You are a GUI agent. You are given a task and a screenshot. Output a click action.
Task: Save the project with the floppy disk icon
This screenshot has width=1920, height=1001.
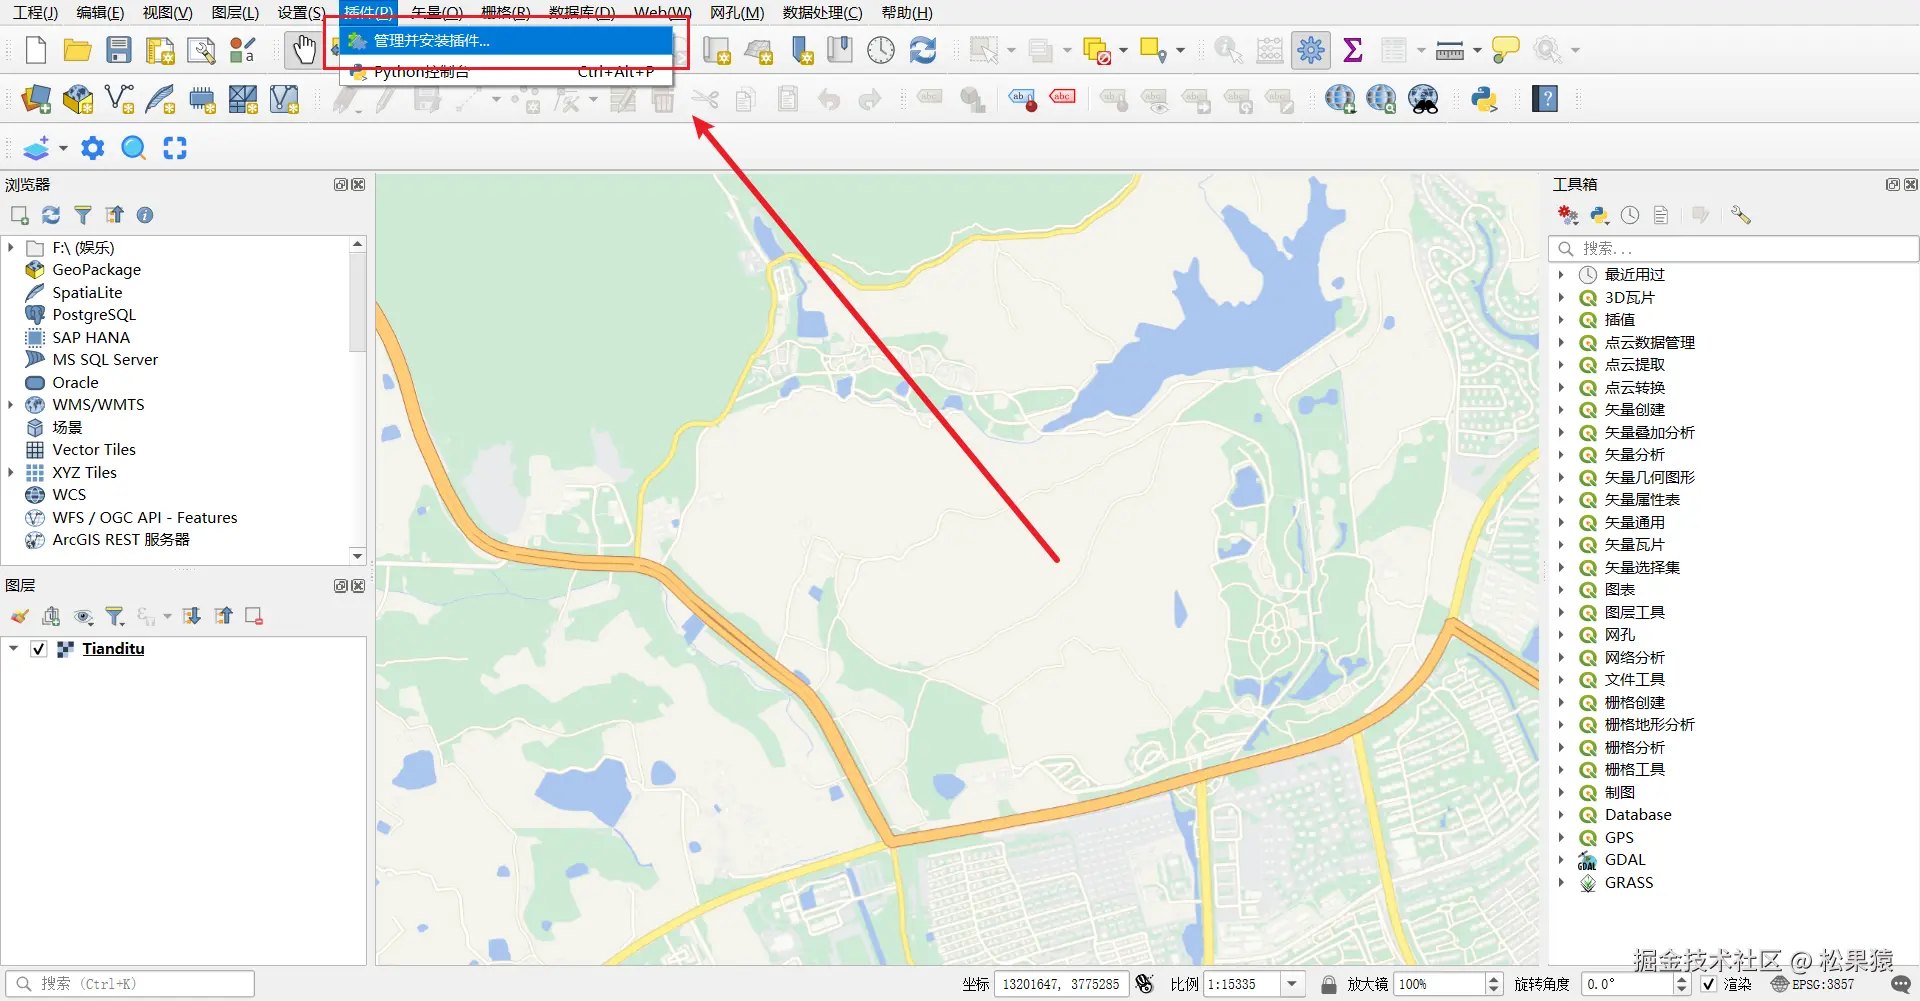(119, 50)
